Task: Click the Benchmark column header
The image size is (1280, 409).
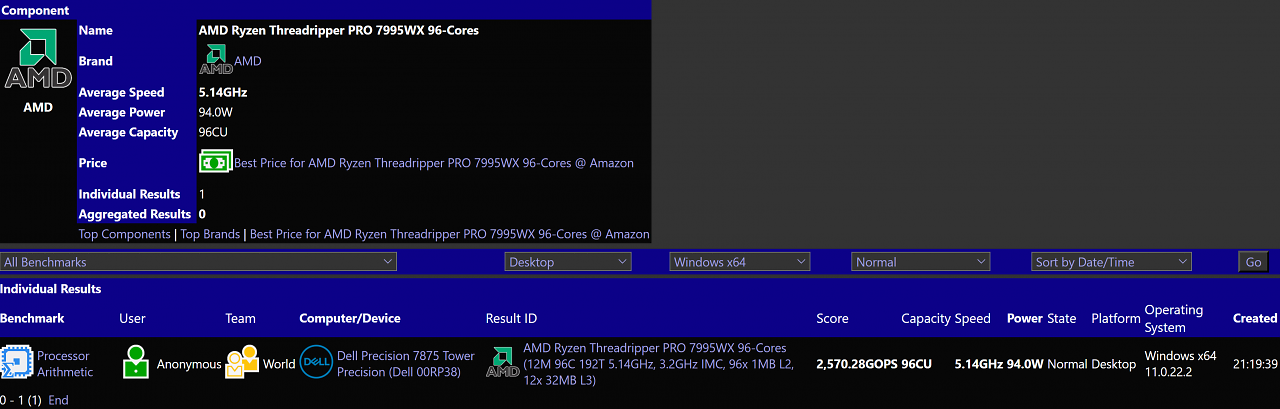Action: coord(32,319)
